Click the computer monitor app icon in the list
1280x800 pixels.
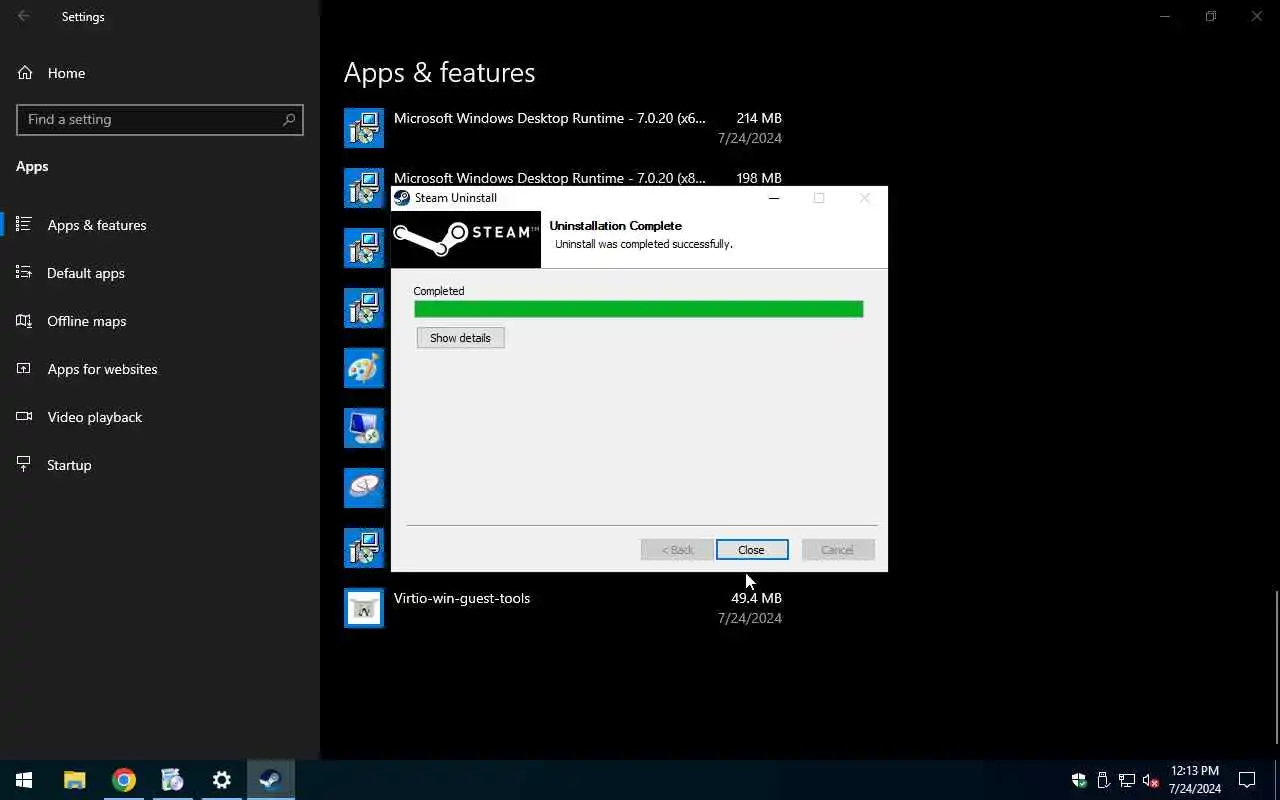tap(364, 428)
